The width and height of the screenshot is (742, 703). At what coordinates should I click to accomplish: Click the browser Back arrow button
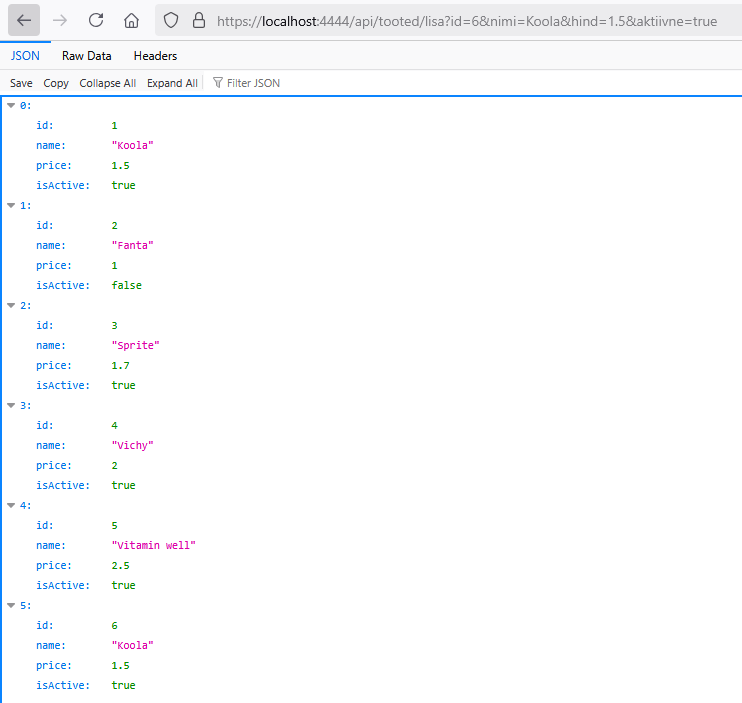(24, 20)
